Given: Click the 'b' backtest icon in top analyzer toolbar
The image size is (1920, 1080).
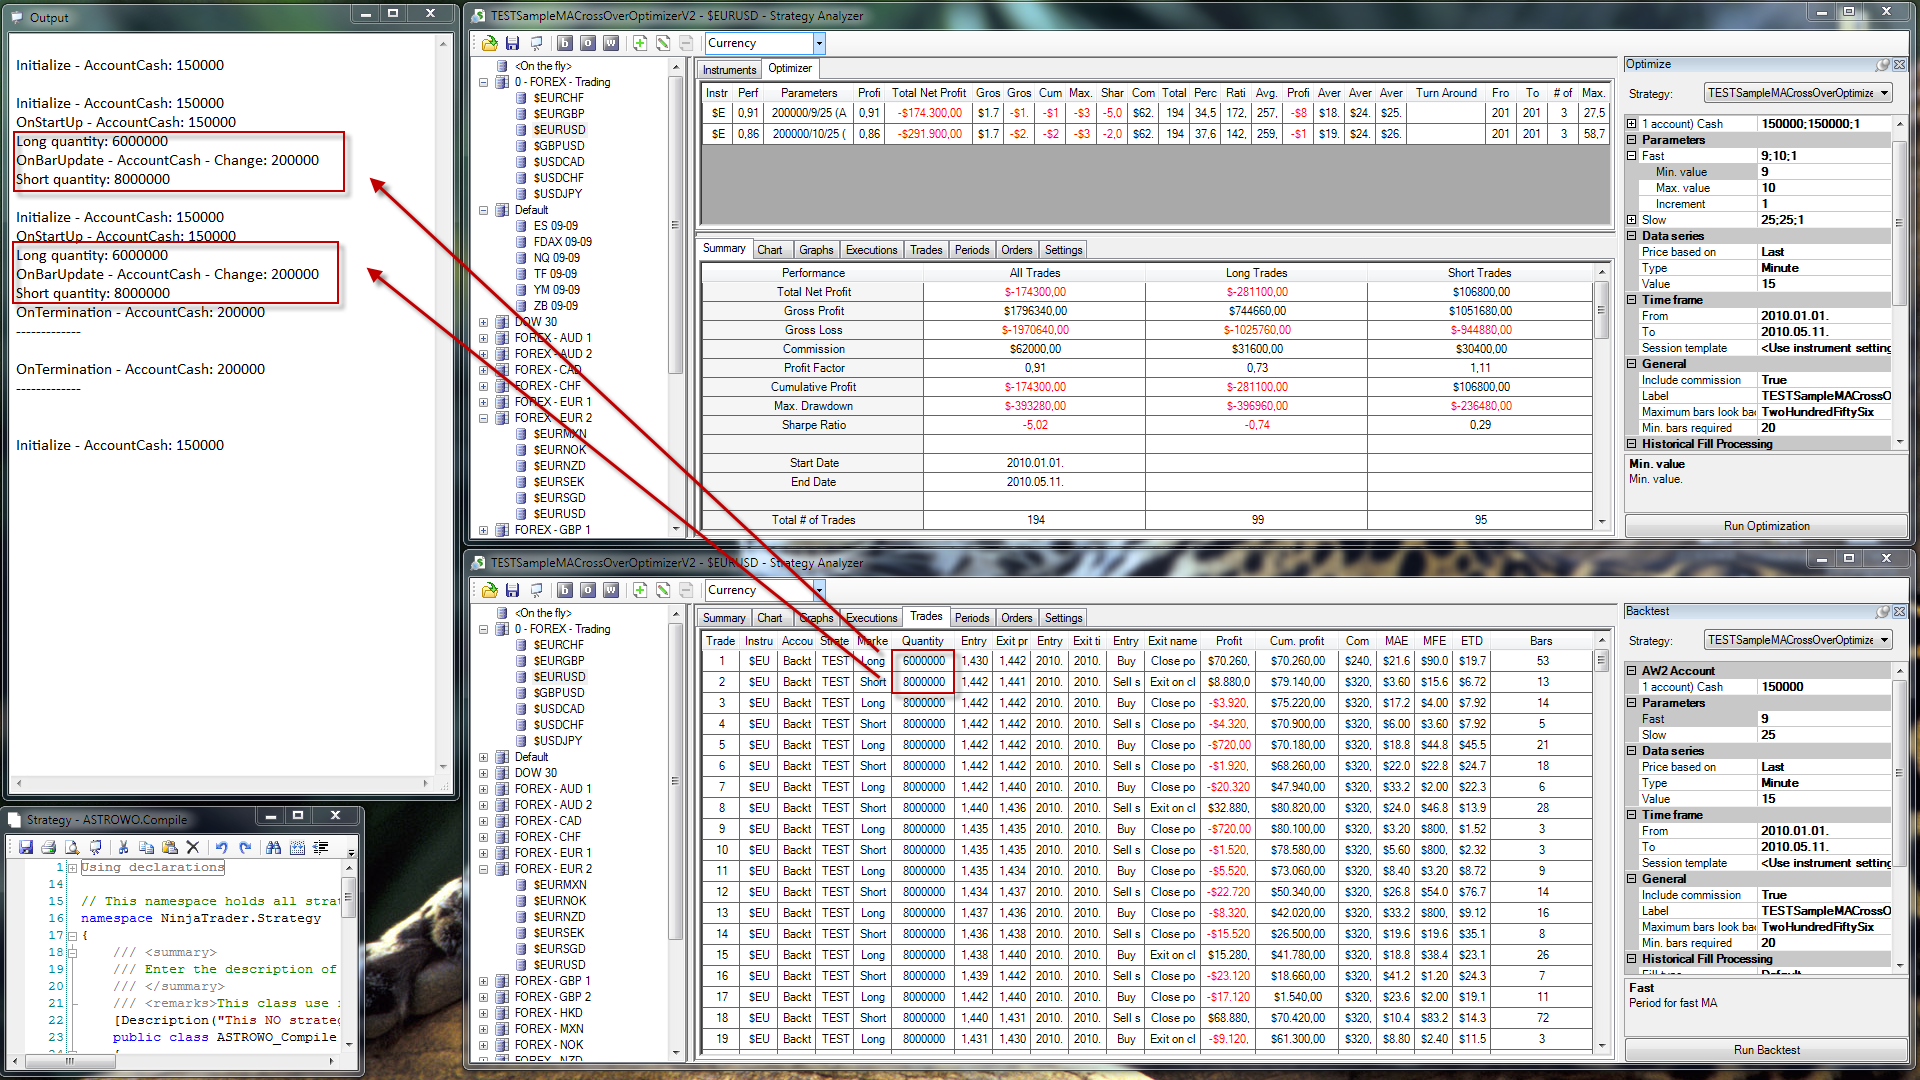Looking at the screenshot, I should coord(564,43).
